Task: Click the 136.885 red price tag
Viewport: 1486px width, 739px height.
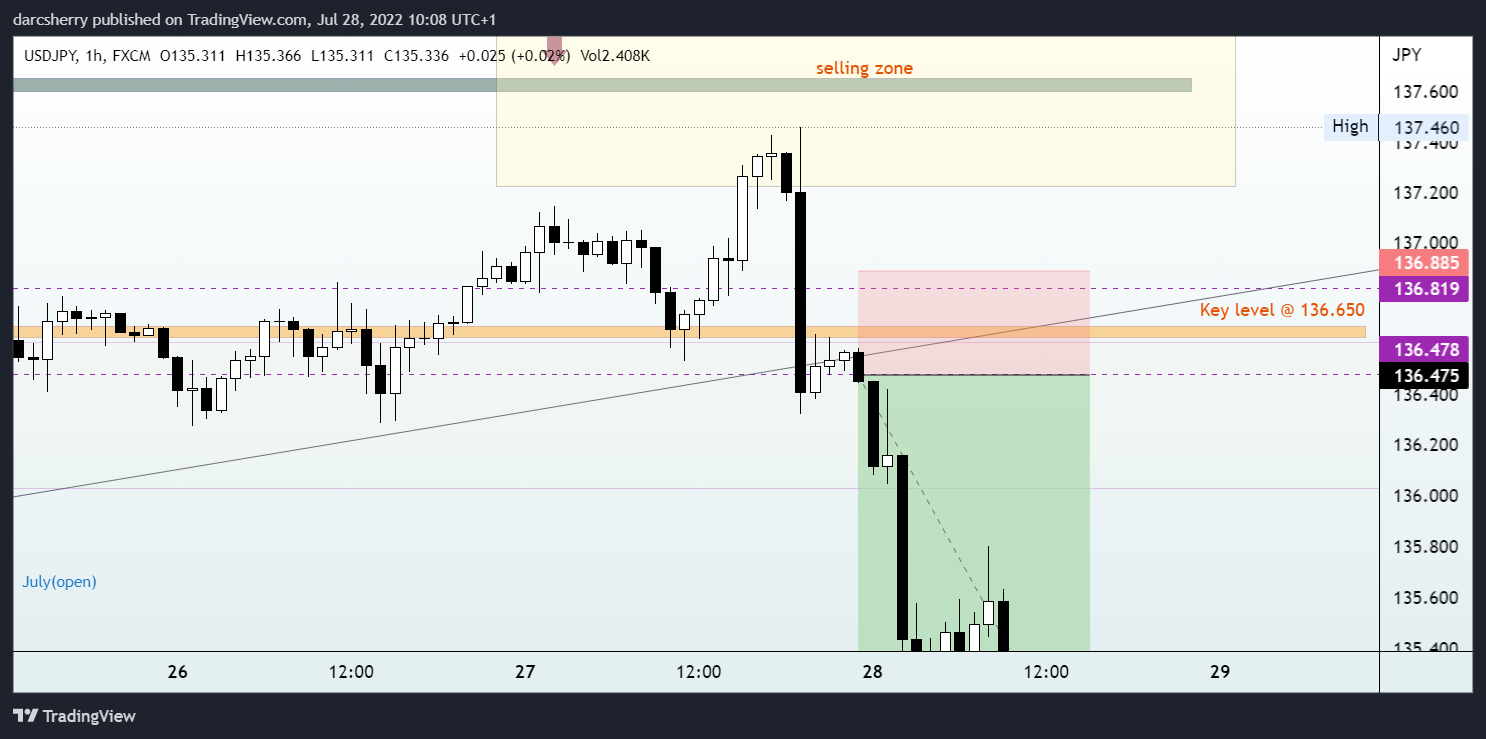Action: 1424,263
